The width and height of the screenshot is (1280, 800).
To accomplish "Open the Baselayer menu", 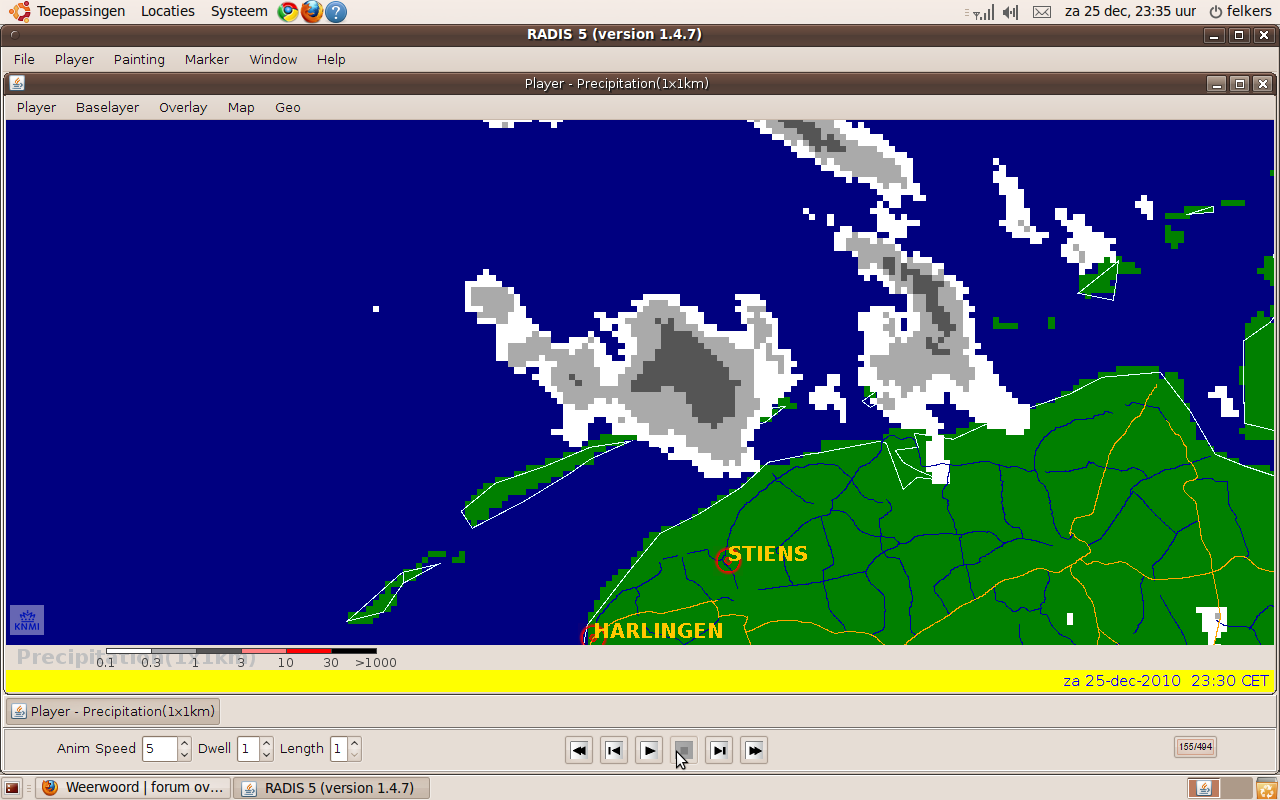I will click(107, 108).
